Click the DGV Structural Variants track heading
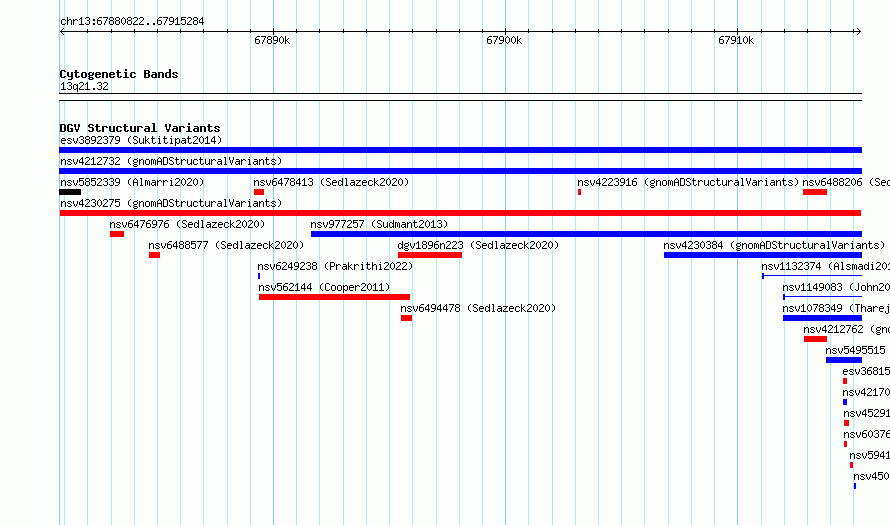This screenshot has height=525, width=890. click(x=140, y=128)
